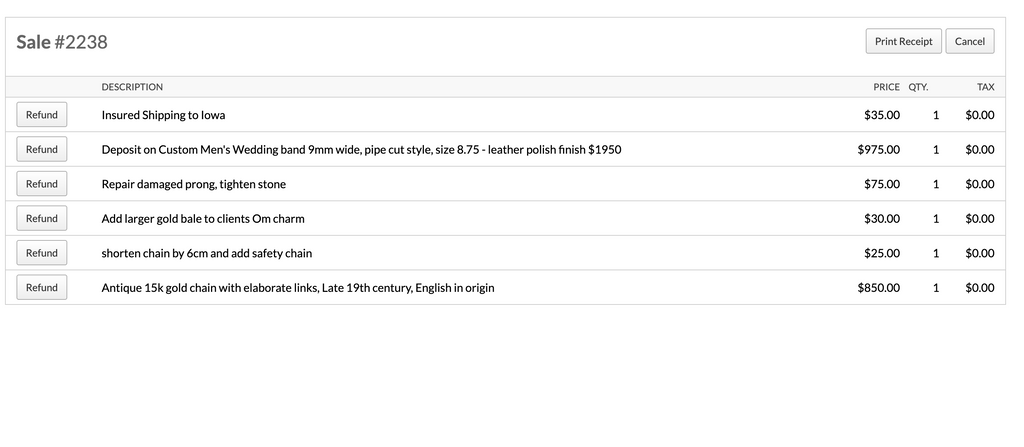Click the Om charm bale description
The height and width of the screenshot is (447, 1024).
coord(203,219)
